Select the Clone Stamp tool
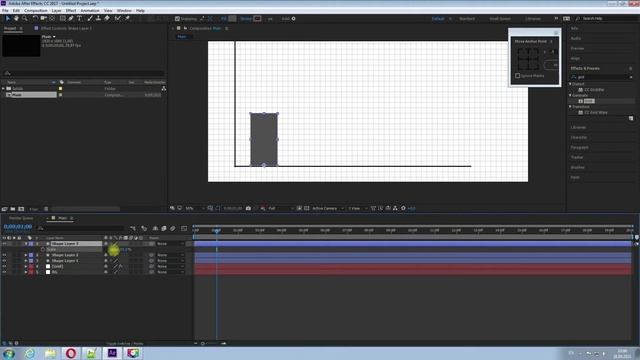The height and width of the screenshot is (360, 640). (x=98, y=18)
